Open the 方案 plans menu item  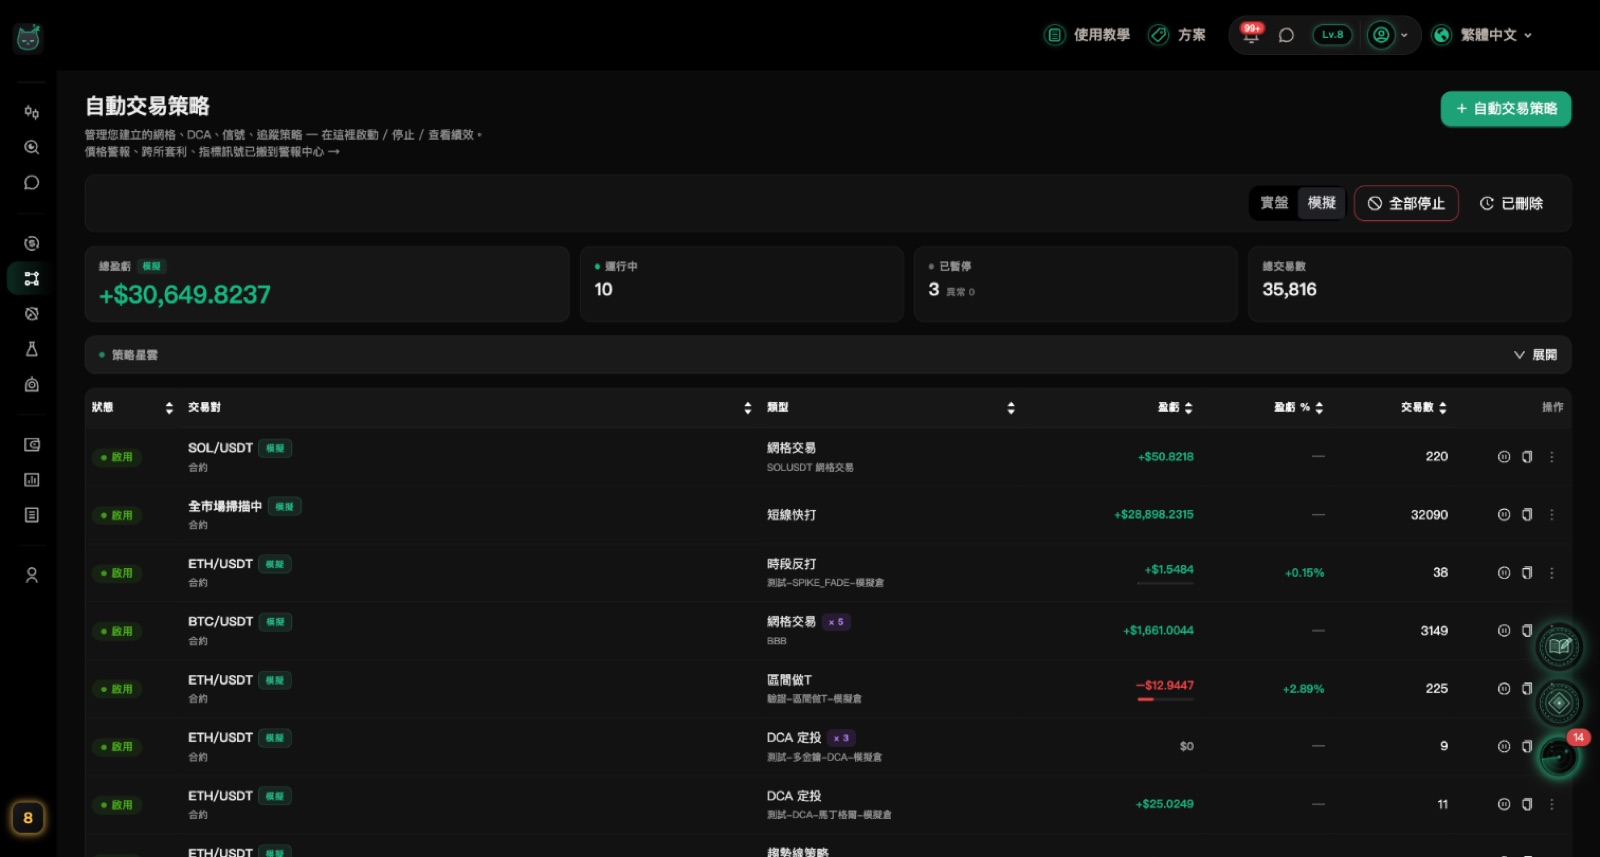click(1177, 35)
